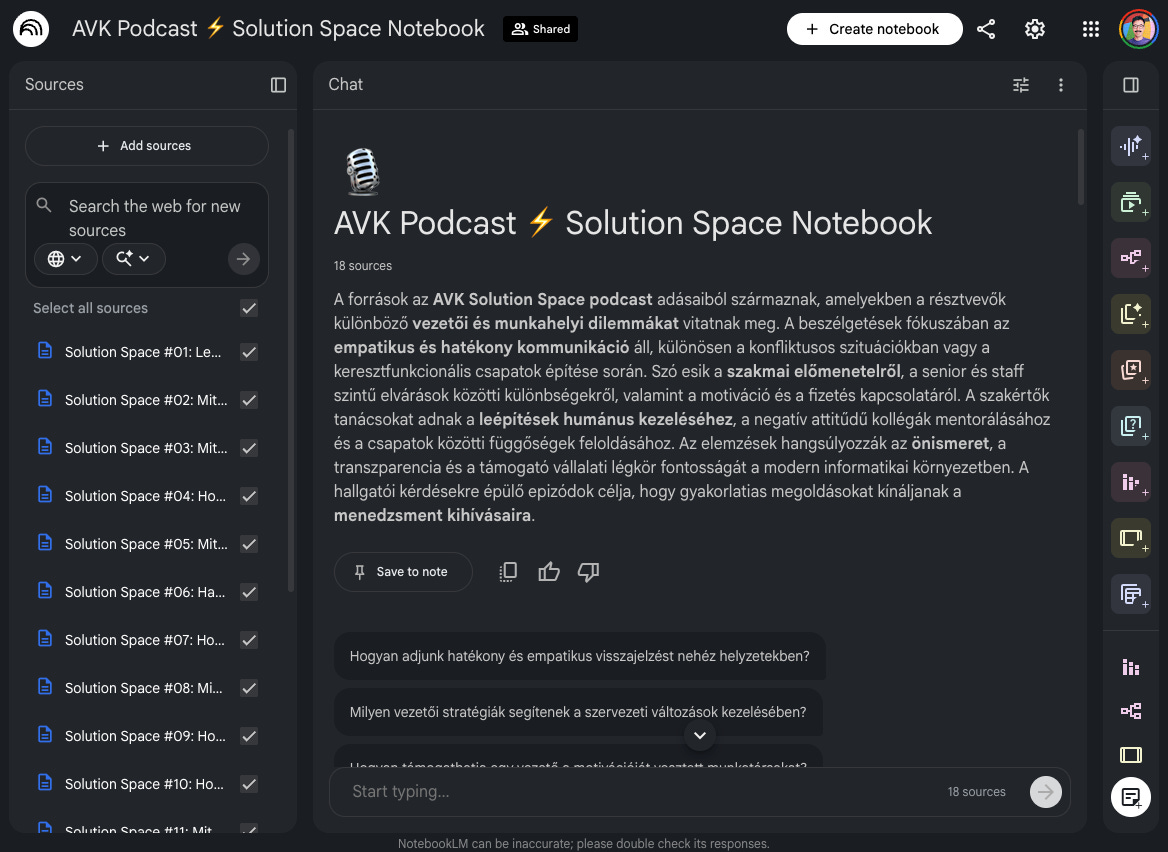This screenshot has height=852, width=1168.
Task: Click Create notebook button
Action: click(x=875, y=29)
